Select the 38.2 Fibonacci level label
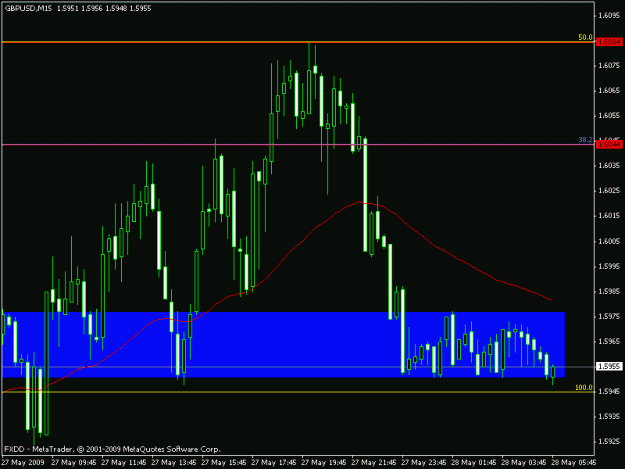The height and width of the screenshot is (469, 625). (585, 140)
